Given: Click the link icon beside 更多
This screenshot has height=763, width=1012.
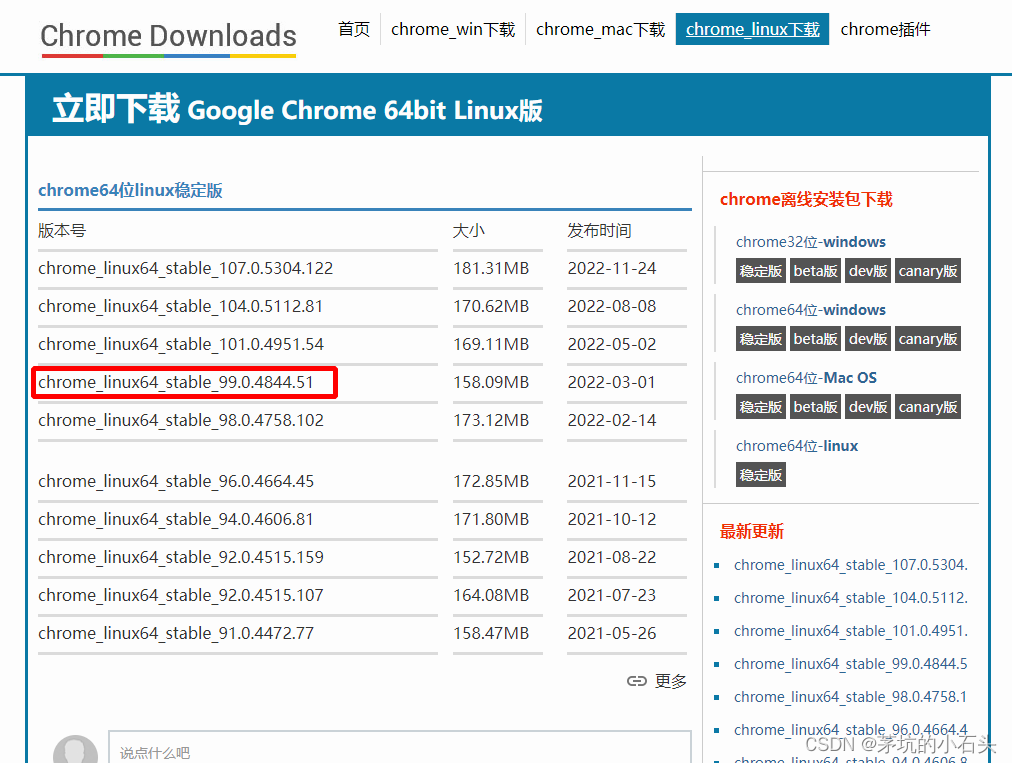Looking at the screenshot, I should (x=637, y=681).
